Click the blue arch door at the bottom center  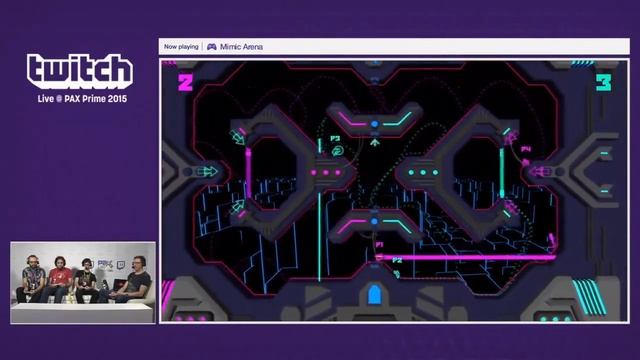coord(375,295)
